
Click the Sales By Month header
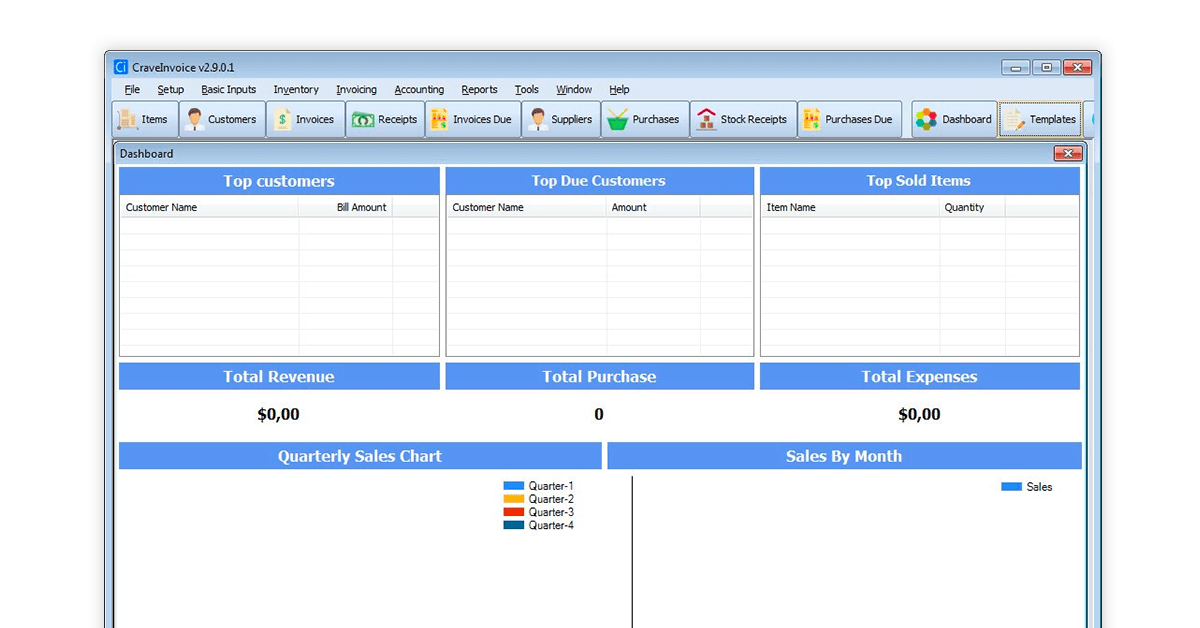844,456
